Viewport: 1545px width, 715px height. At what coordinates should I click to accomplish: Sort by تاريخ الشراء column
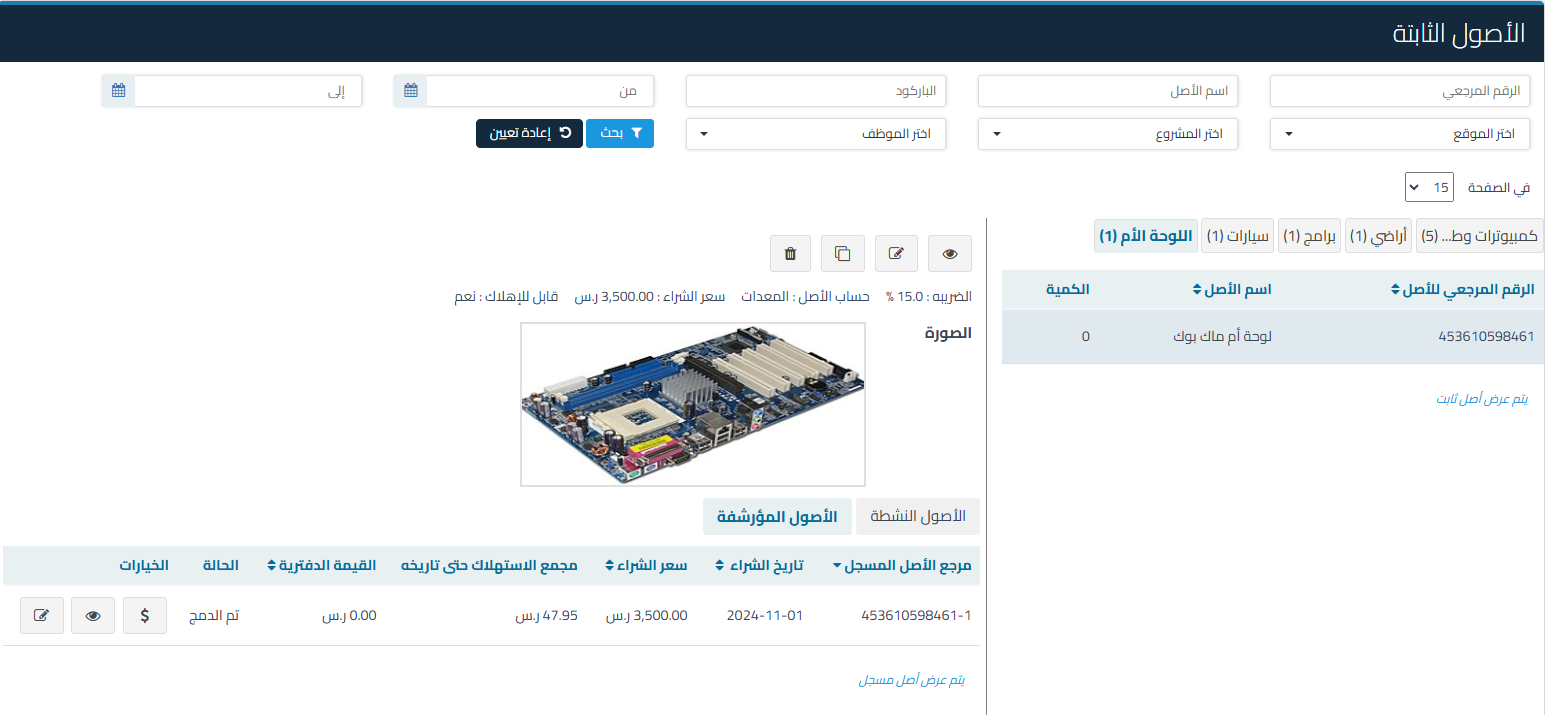759,566
